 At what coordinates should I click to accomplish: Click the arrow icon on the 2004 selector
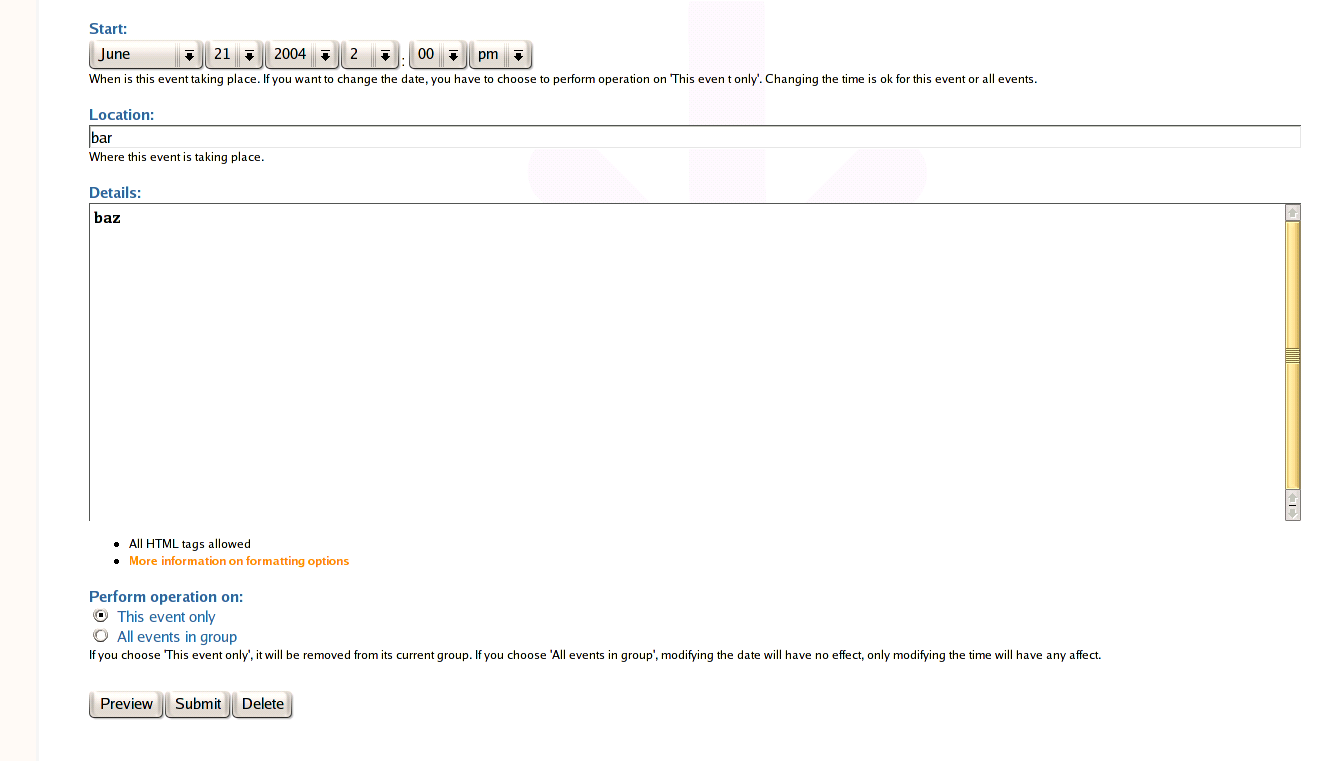(325, 56)
